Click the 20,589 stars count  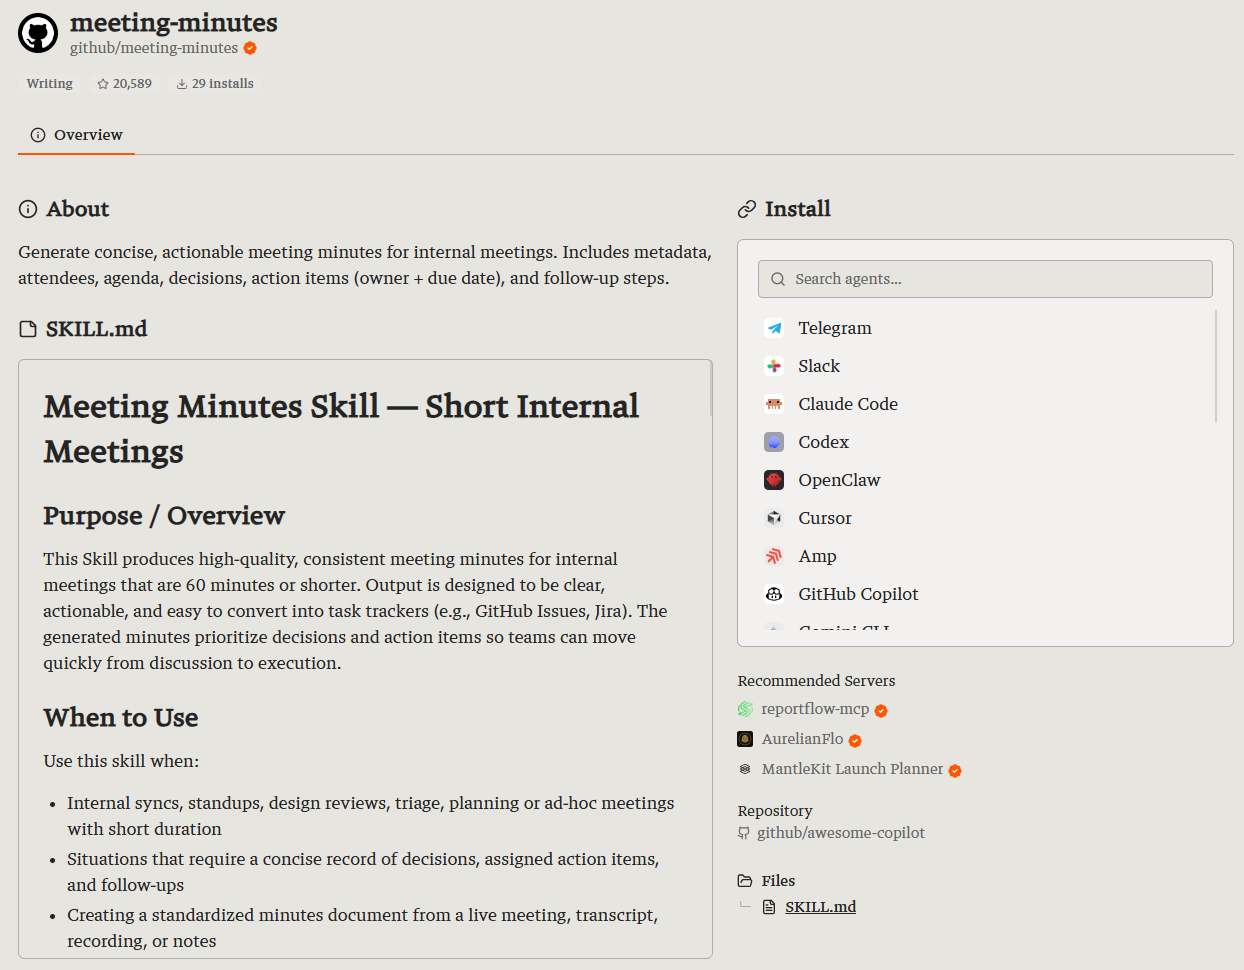coord(132,84)
